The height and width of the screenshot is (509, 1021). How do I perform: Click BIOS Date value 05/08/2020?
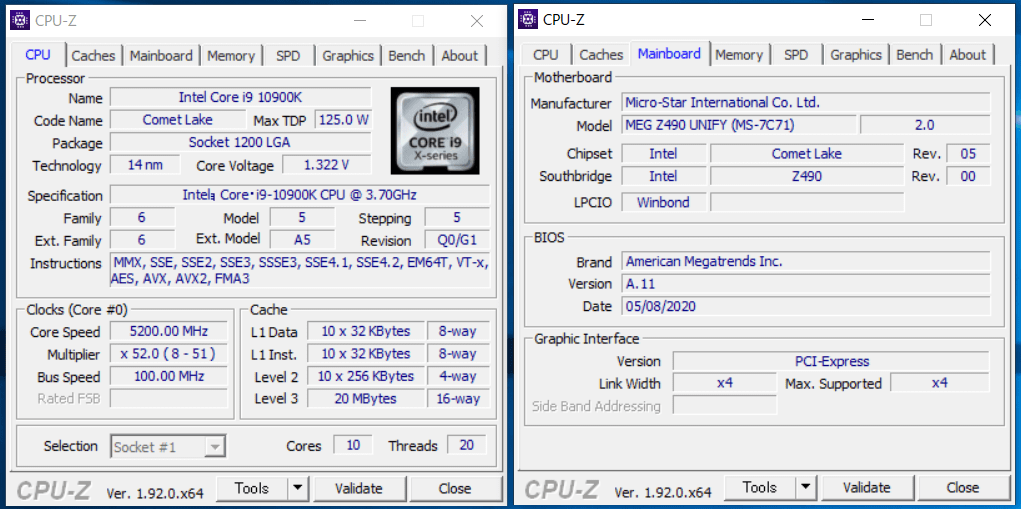[806, 306]
